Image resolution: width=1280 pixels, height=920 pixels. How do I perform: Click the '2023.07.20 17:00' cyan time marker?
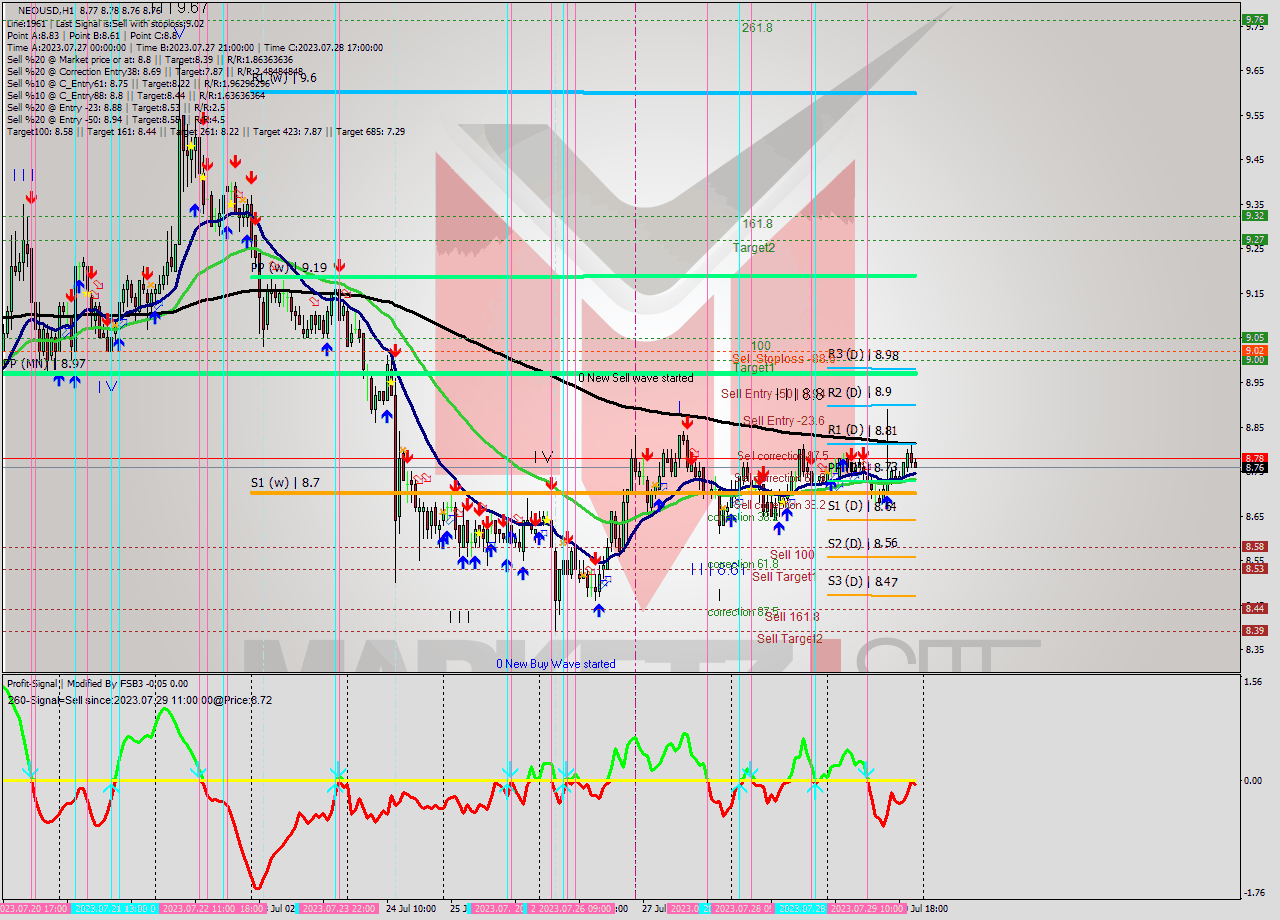[x=35, y=909]
